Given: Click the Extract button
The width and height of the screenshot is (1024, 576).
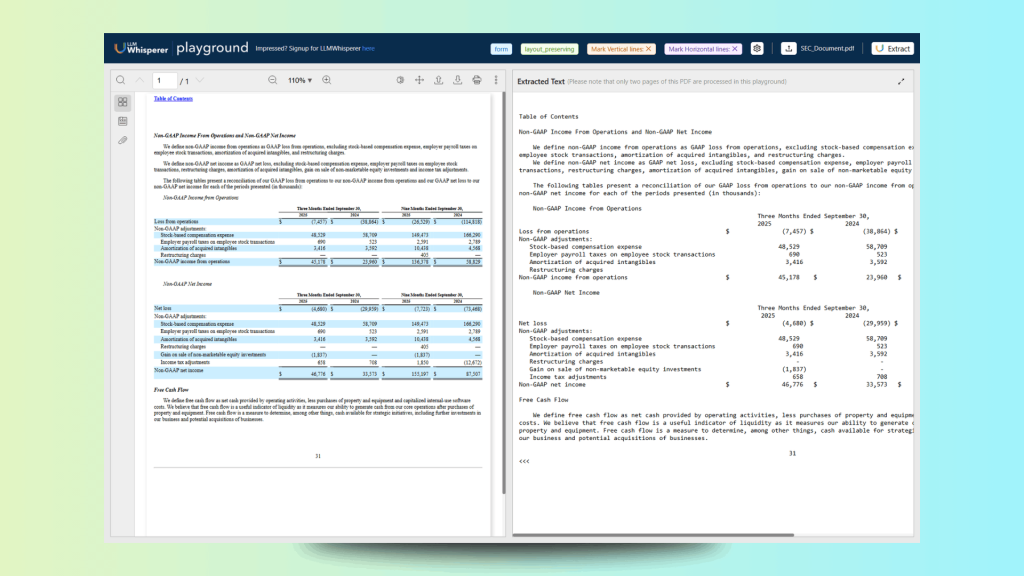Looking at the screenshot, I should click(x=892, y=48).
